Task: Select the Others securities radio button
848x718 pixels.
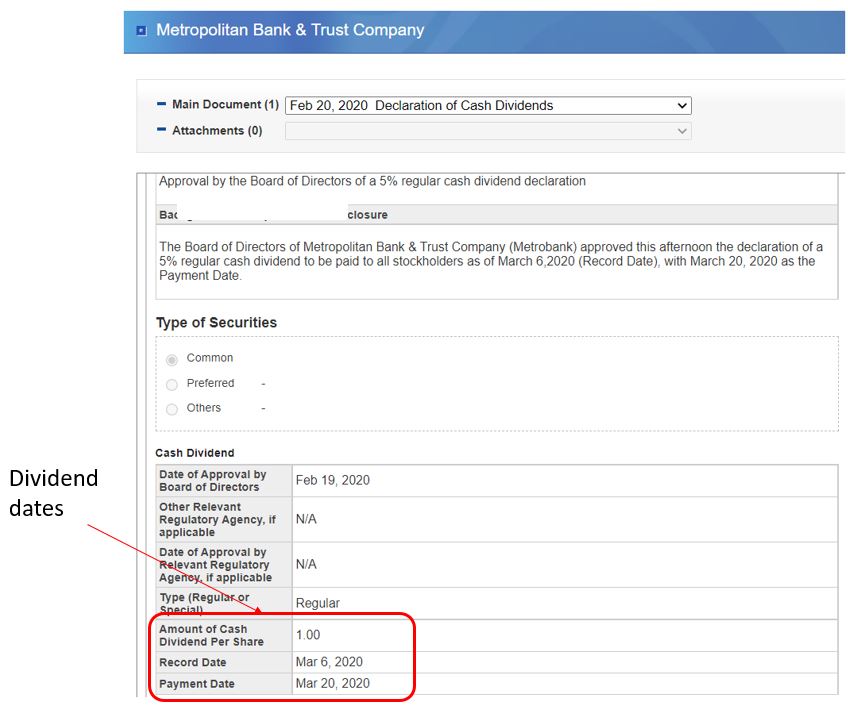Action: click(172, 409)
